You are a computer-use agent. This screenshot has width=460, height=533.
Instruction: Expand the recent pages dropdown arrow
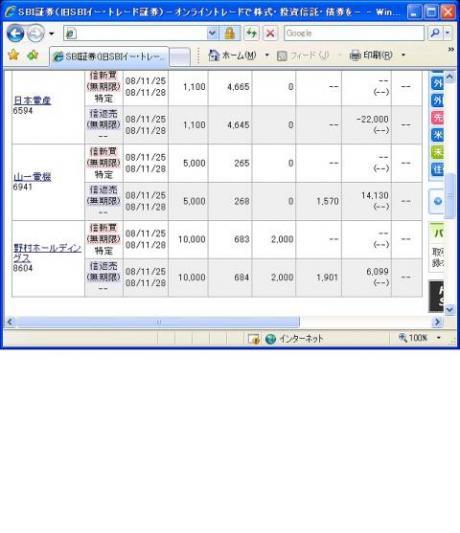51,34
